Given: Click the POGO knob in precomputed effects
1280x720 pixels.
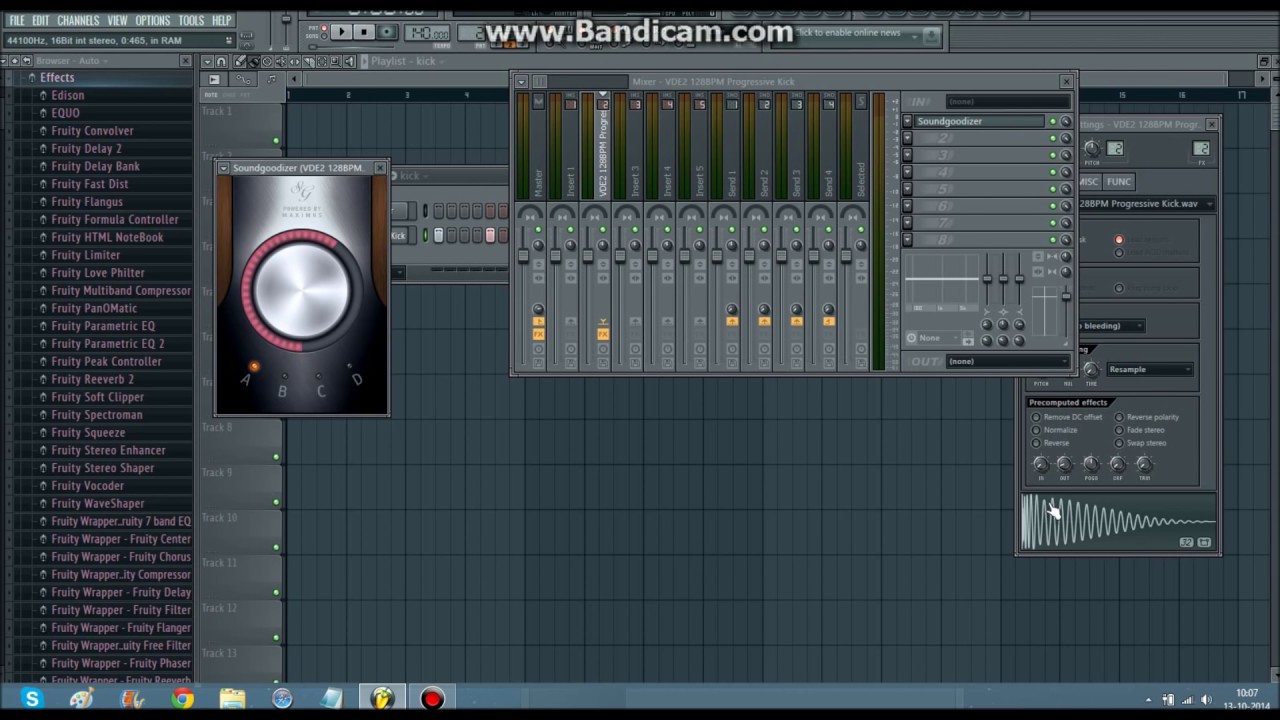Looking at the screenshot, I should click(1091, 464).
